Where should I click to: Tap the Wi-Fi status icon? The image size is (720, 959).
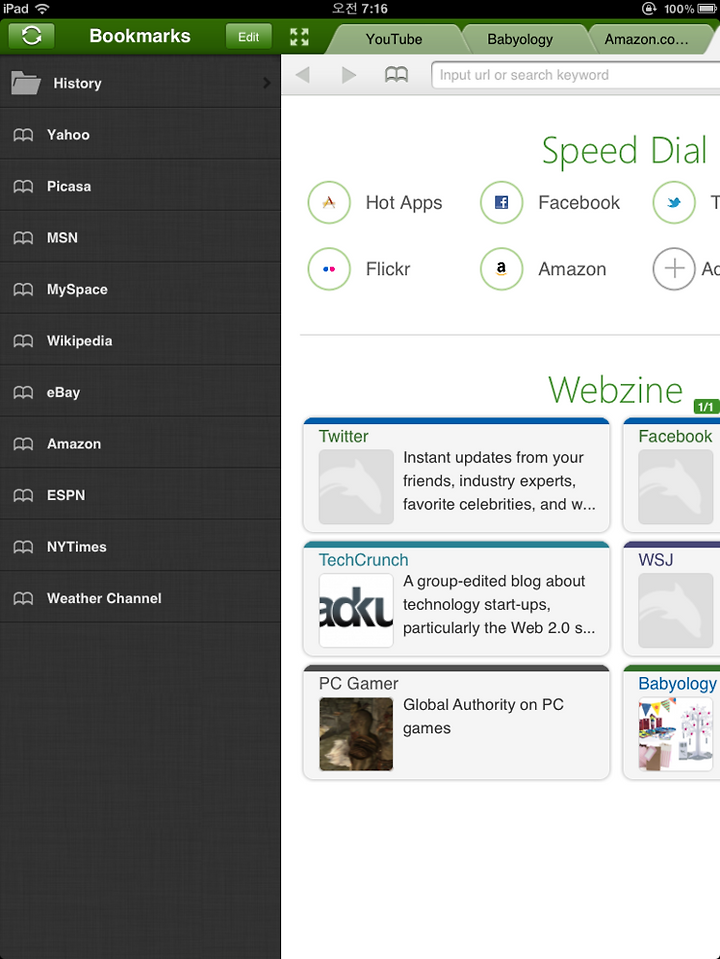42,9
